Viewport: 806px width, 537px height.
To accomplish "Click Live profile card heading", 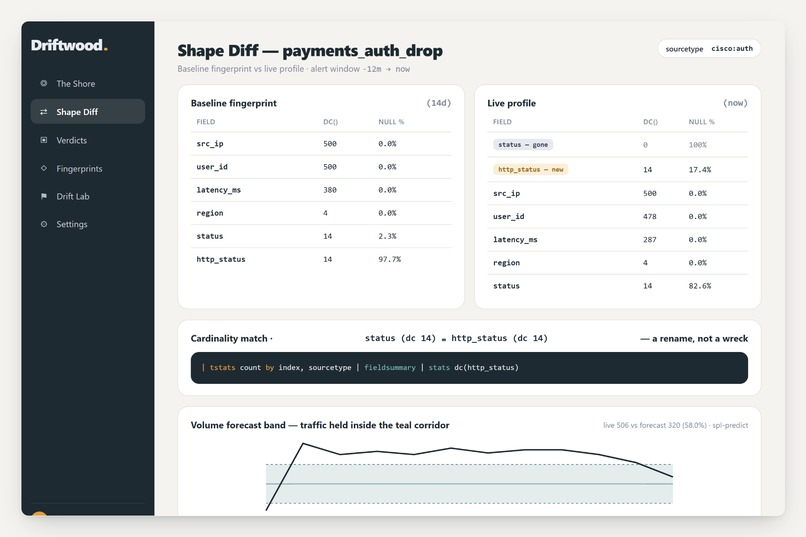I will pyautogui.click(x=511, y=103).
